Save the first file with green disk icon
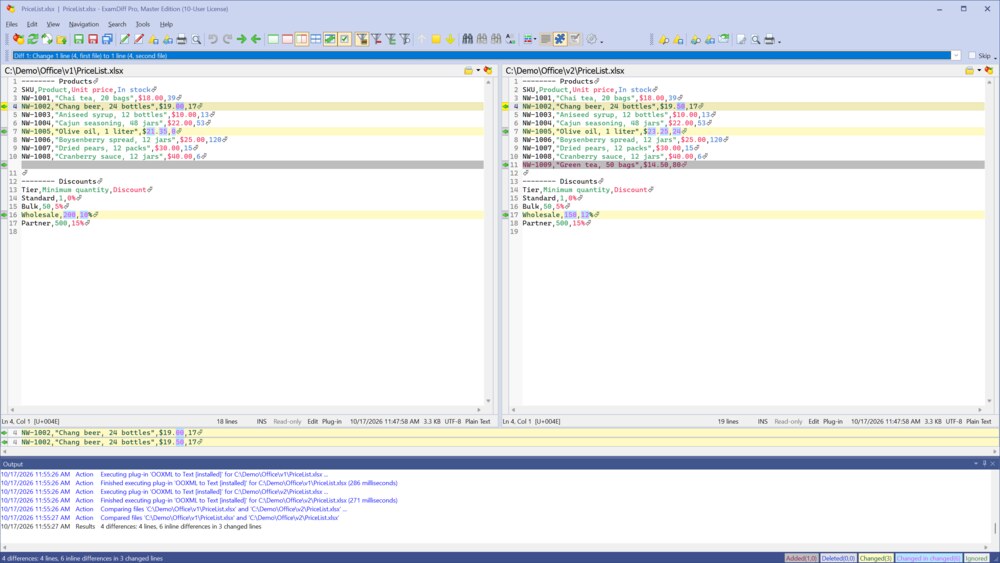Screen dimensions: 1000x563 click(x=78, y=40)
